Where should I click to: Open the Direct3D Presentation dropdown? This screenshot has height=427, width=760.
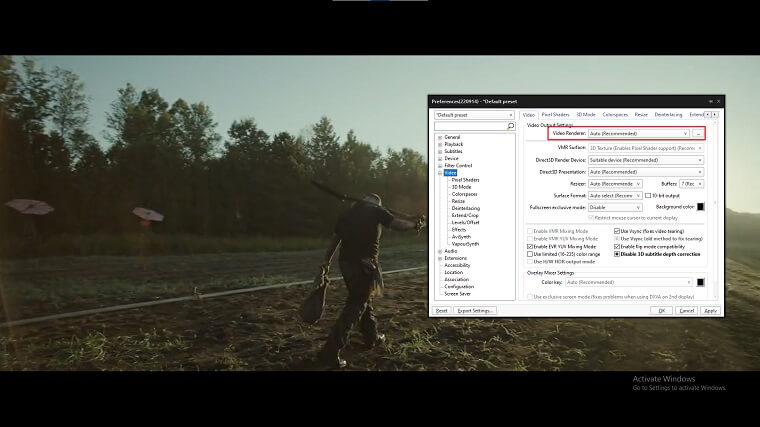646,172
